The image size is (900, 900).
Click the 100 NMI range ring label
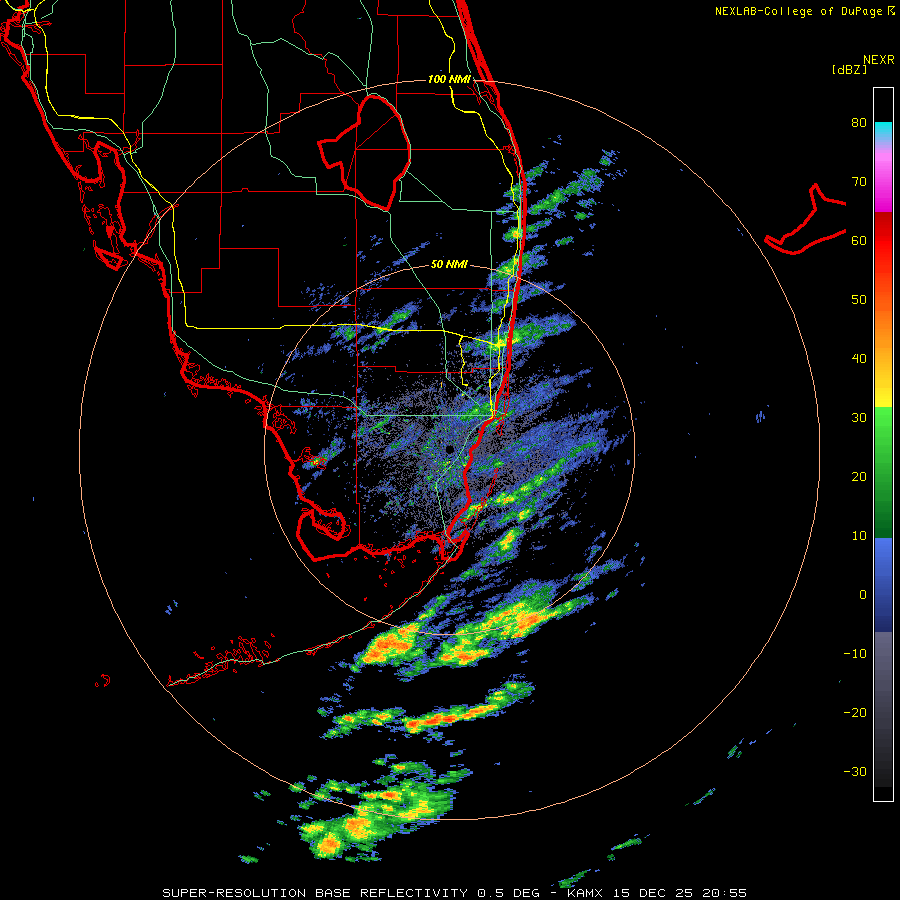(449, 79)
